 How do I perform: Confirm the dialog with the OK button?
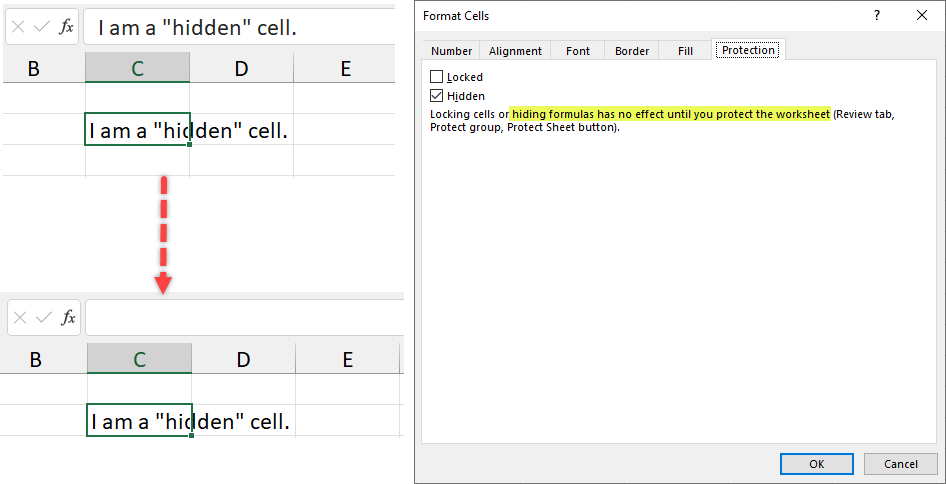[x=816, y=463]
